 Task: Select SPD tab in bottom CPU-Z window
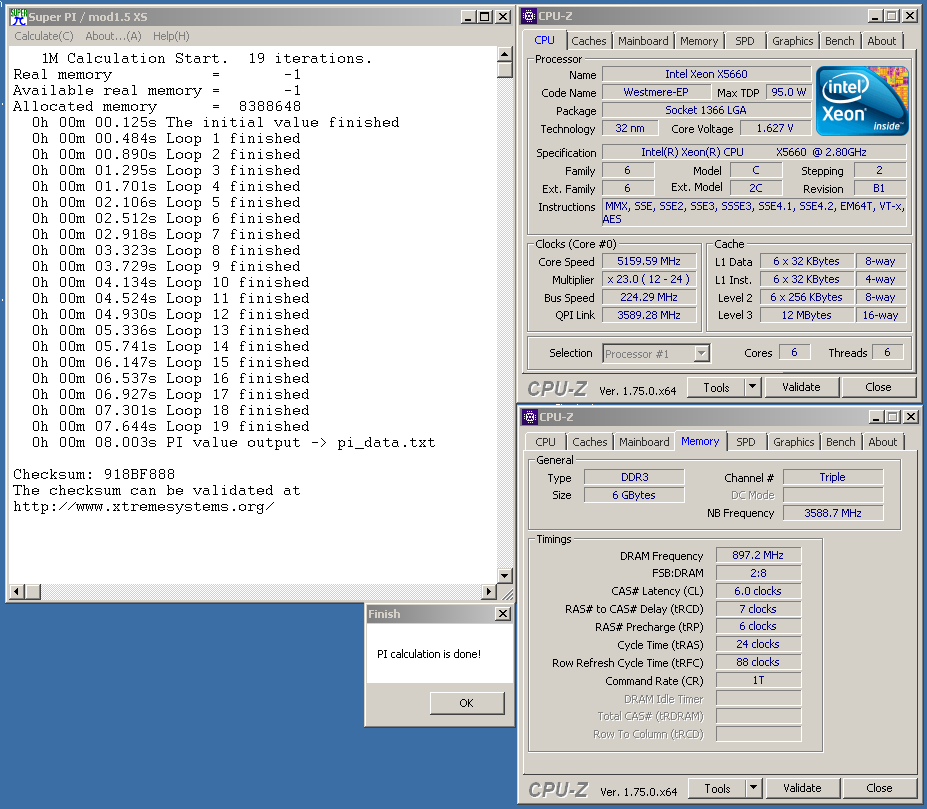pyautogui.click(x=746, y=442)
